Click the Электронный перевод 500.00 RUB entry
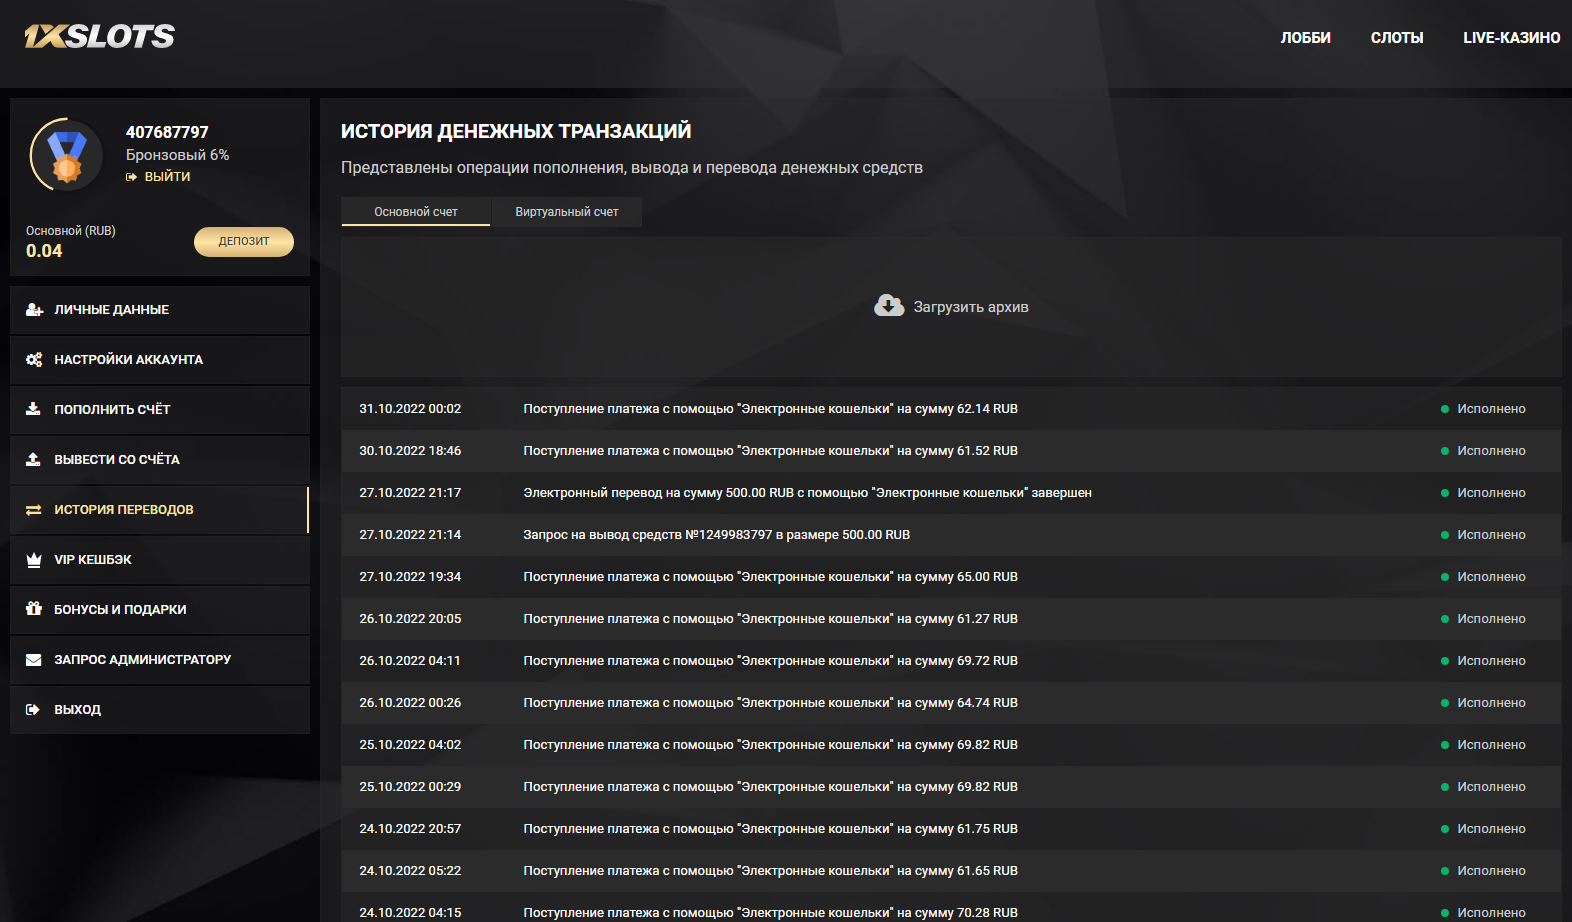 click(x=807, y=493)
